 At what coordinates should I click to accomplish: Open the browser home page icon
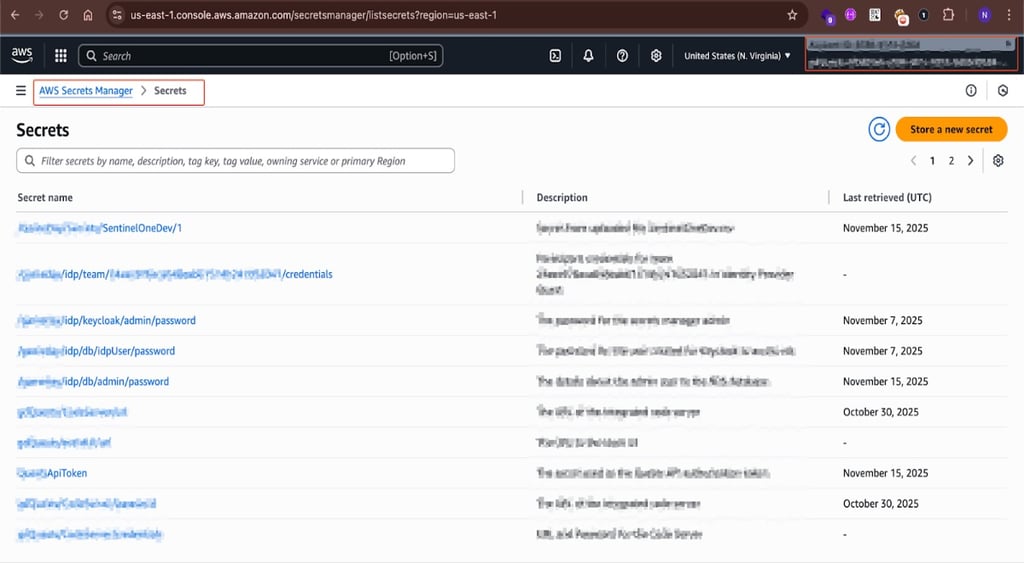(88, 14)
